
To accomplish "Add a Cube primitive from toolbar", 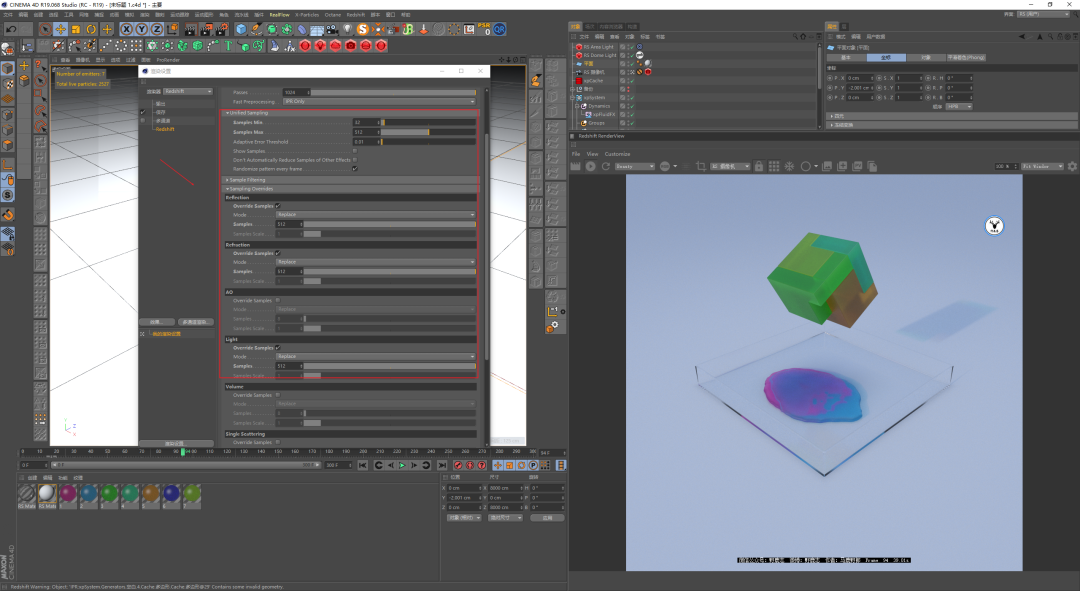I will 241,29.
